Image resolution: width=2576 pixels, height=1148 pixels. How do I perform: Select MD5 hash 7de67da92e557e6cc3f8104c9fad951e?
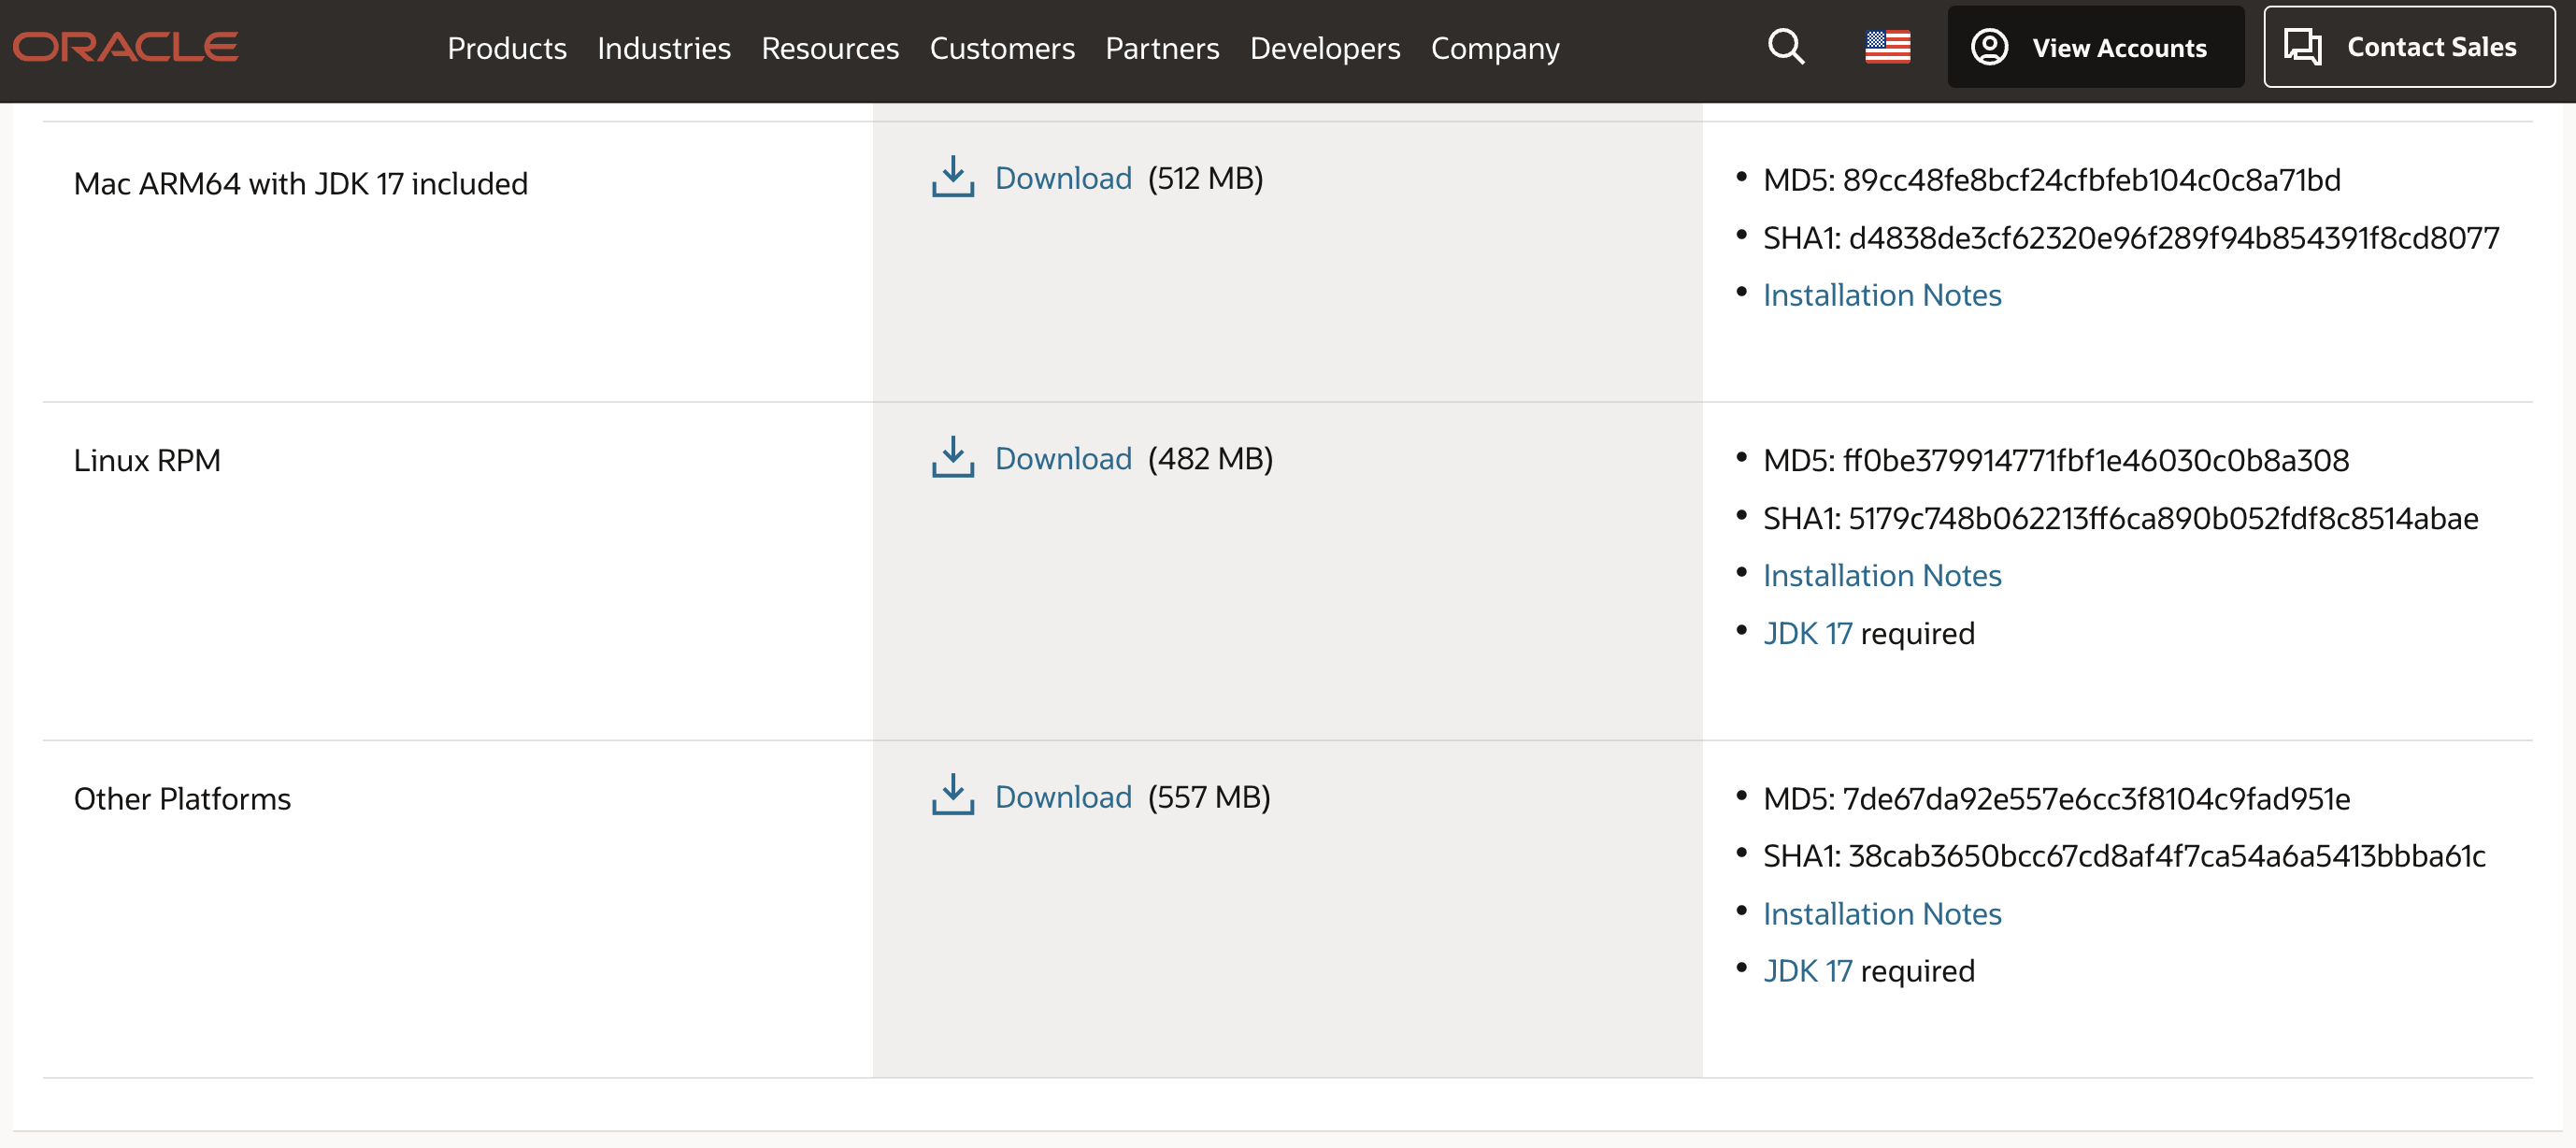(x=2096, y=799)
